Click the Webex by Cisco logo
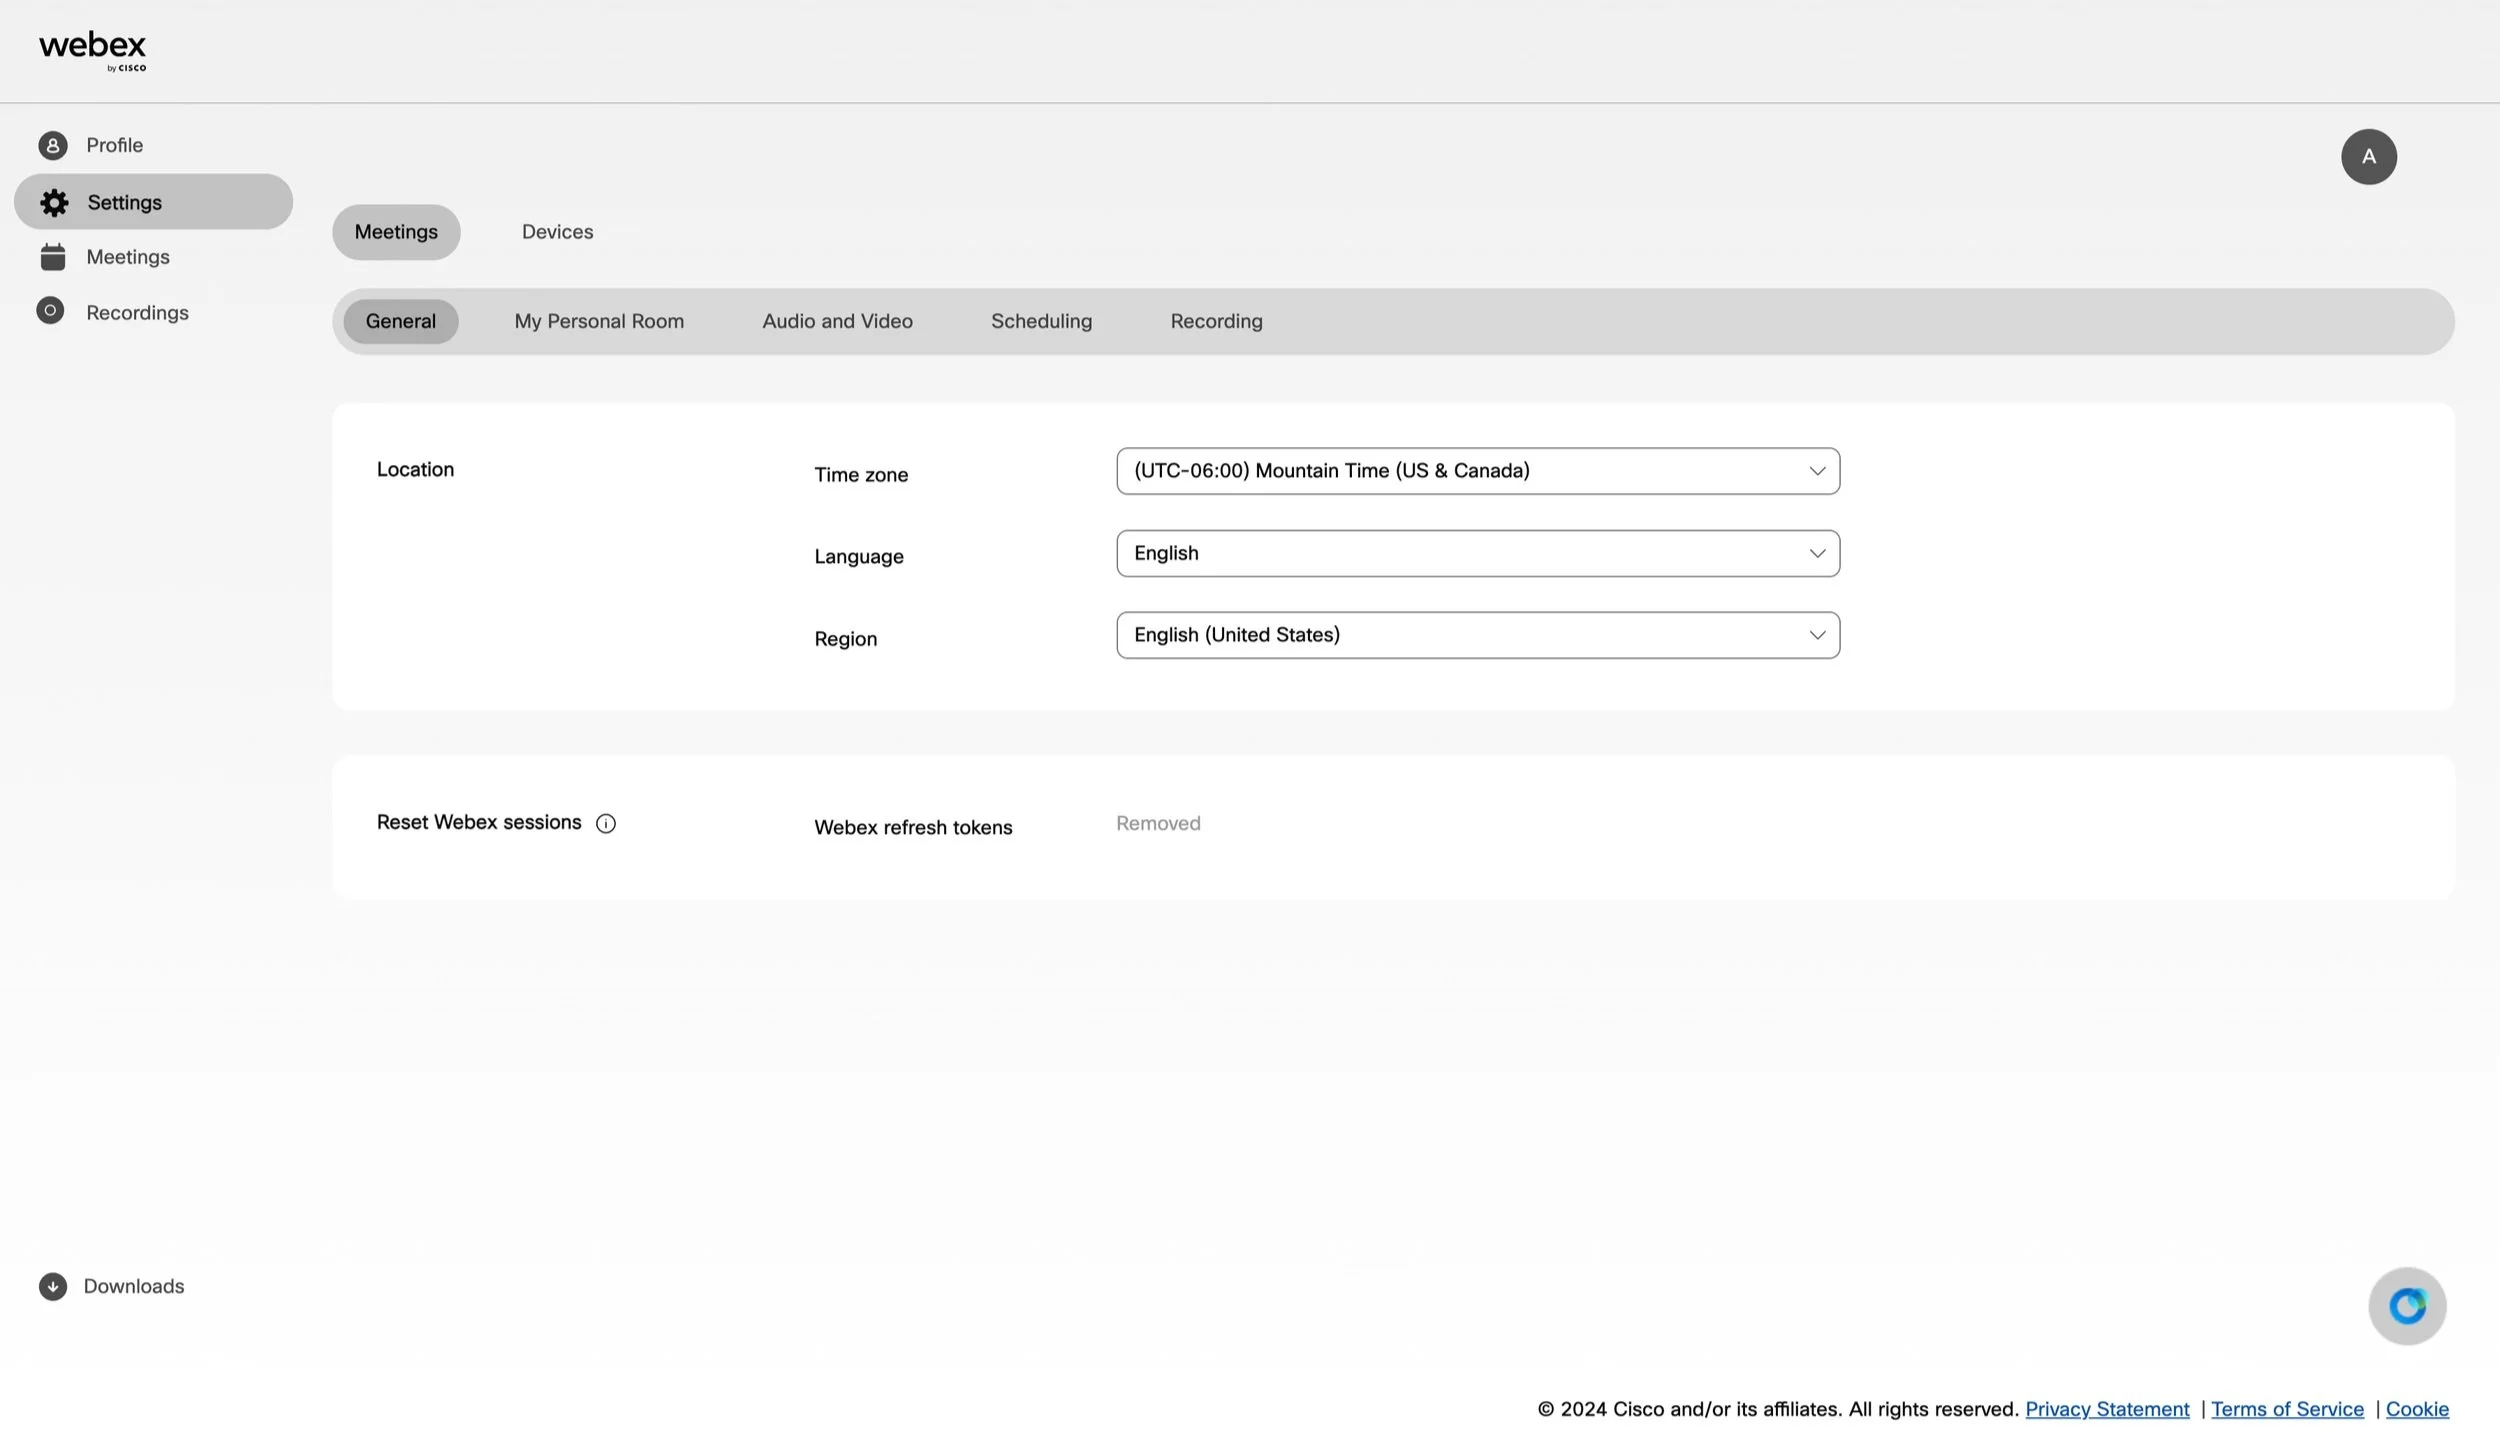 pos(91,49)
